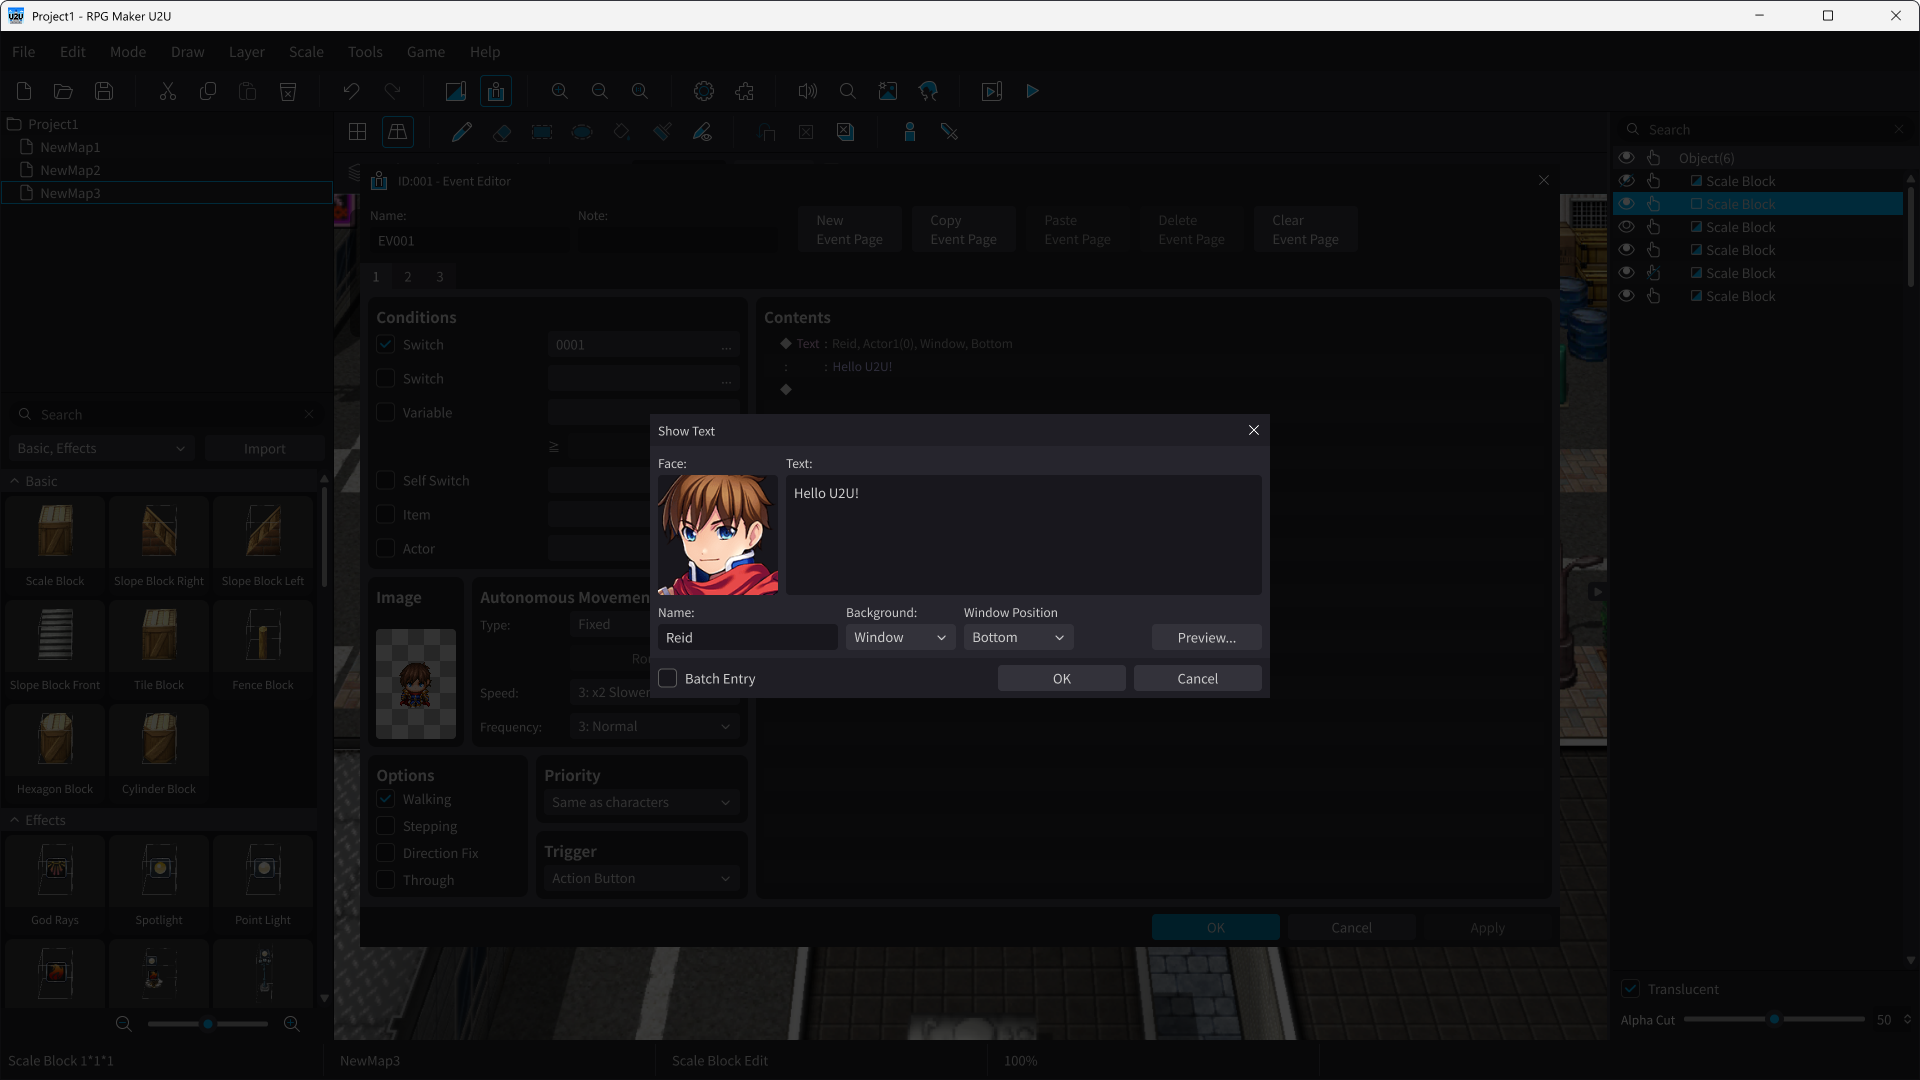The height and width of the screenshot is (1080, 1920).
Task: Click the playtest play arrow icon
Action: point(1033,91)
